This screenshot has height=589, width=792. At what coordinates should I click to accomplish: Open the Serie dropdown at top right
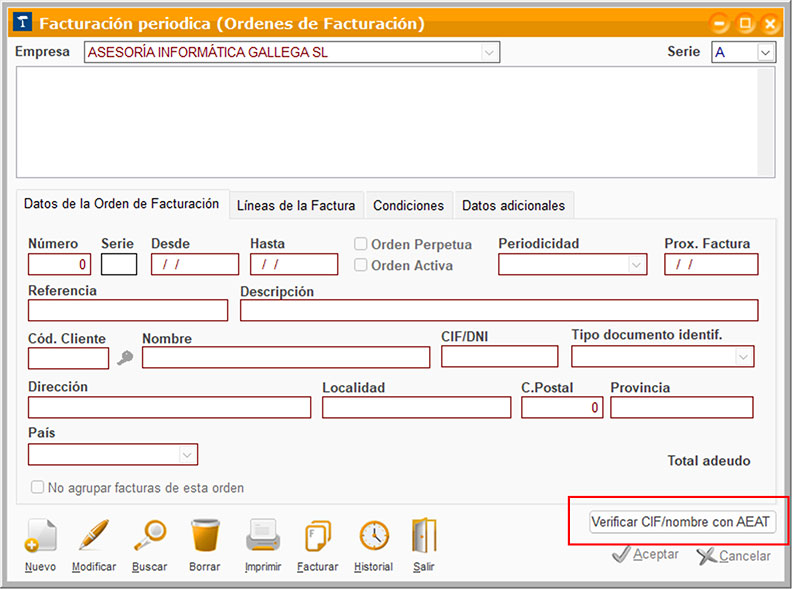pyautogui.click(x=765, y=52)
